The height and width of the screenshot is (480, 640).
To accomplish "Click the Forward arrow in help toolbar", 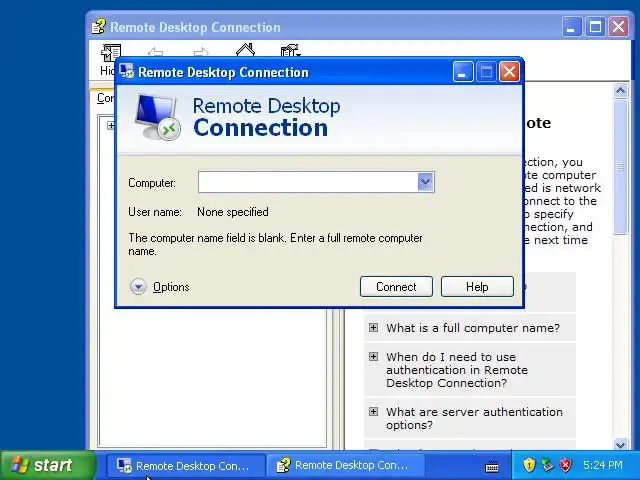I will pyautogui.click(x=201, y=52).
